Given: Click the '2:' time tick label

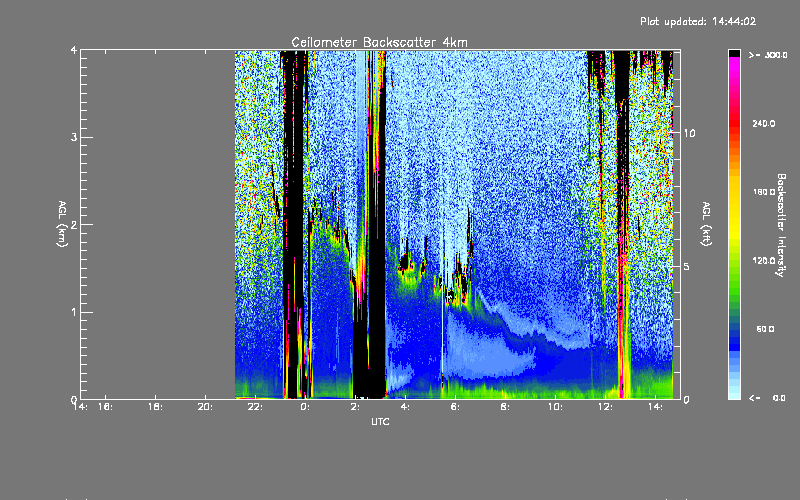Looking at the screenshot, I should (355, 407).
